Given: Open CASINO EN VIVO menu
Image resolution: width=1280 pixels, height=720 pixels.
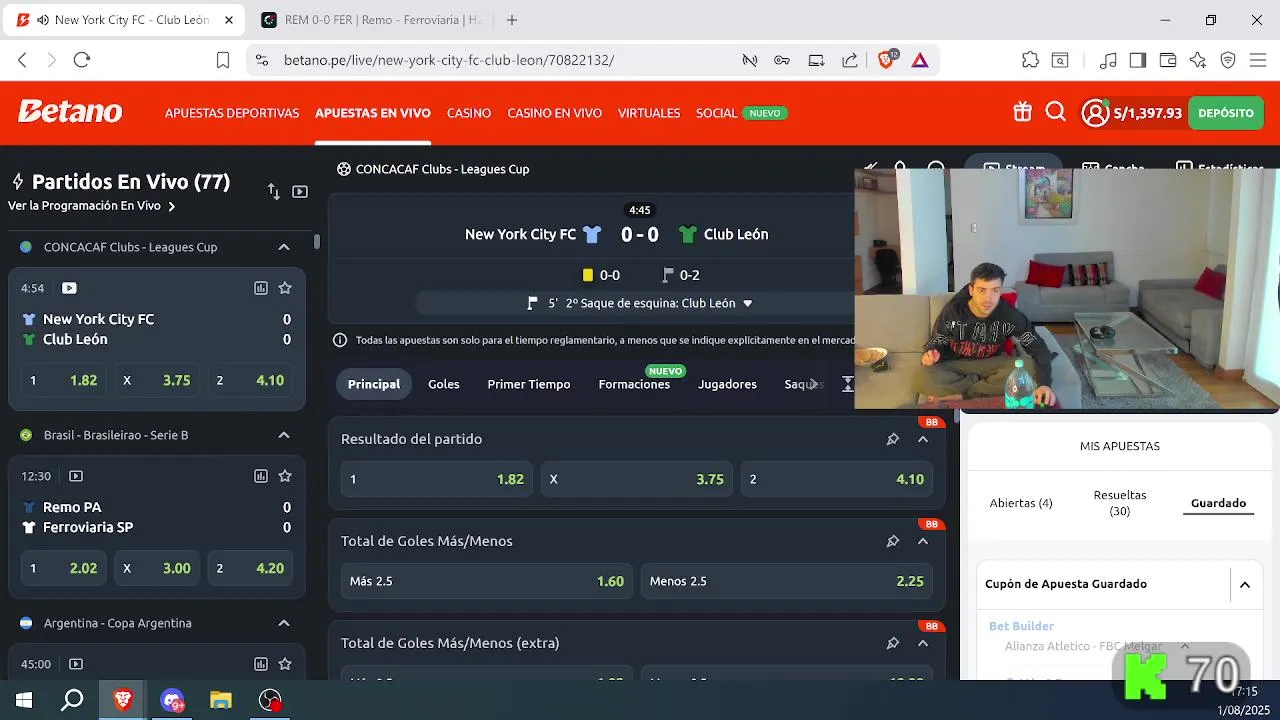Looking at the screenshot, I should coord(554,113).
